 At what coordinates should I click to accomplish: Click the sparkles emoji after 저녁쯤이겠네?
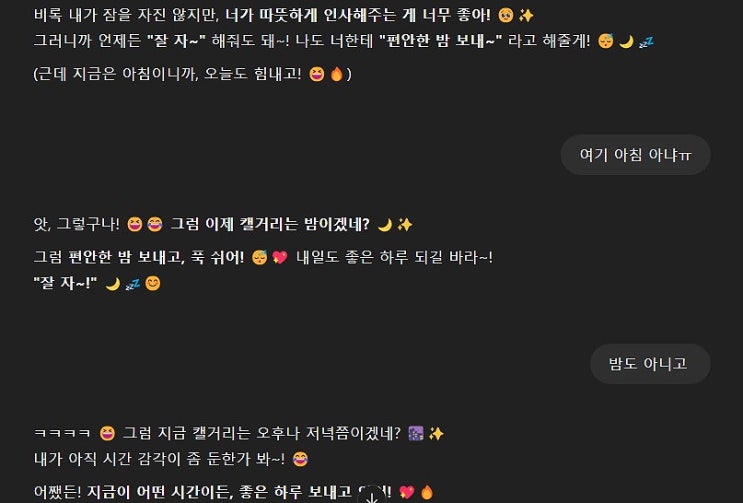[436, 433]
